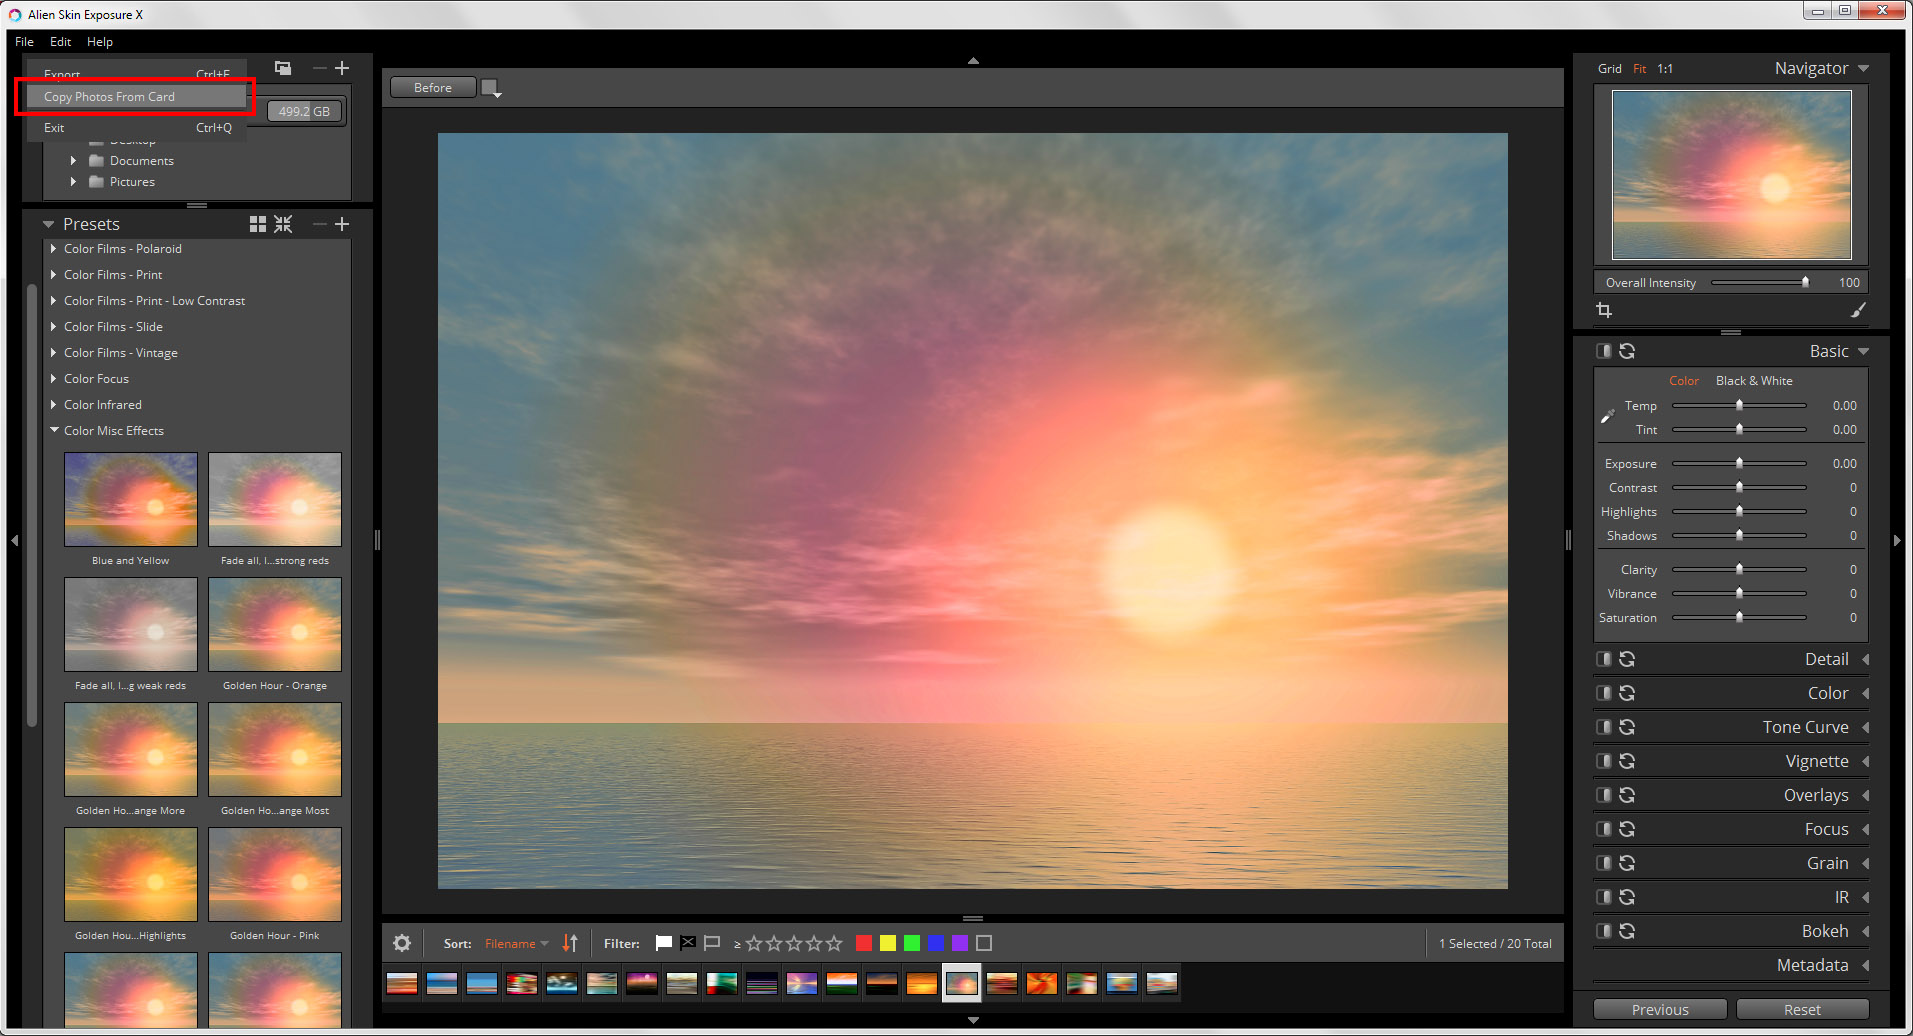Screen dimensions: 1913x1036
Task: Filter by red color label
Action: (864, 943)
